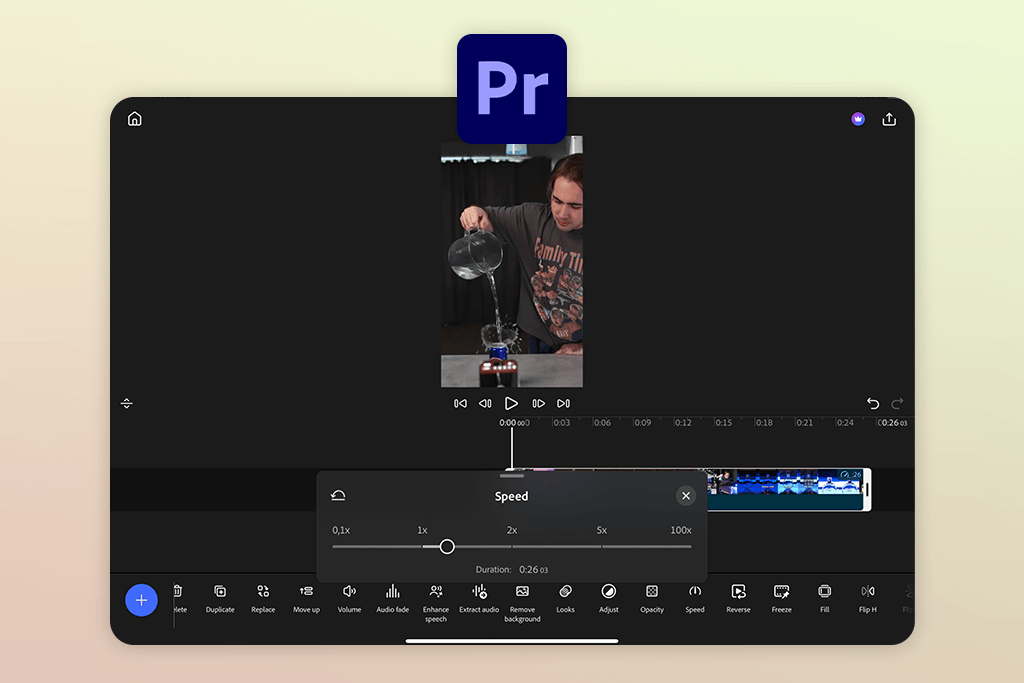This screenshot has height=683, width=1024.
Task: Click the Speed panel drag handle
Action: (x=512, y=476)
